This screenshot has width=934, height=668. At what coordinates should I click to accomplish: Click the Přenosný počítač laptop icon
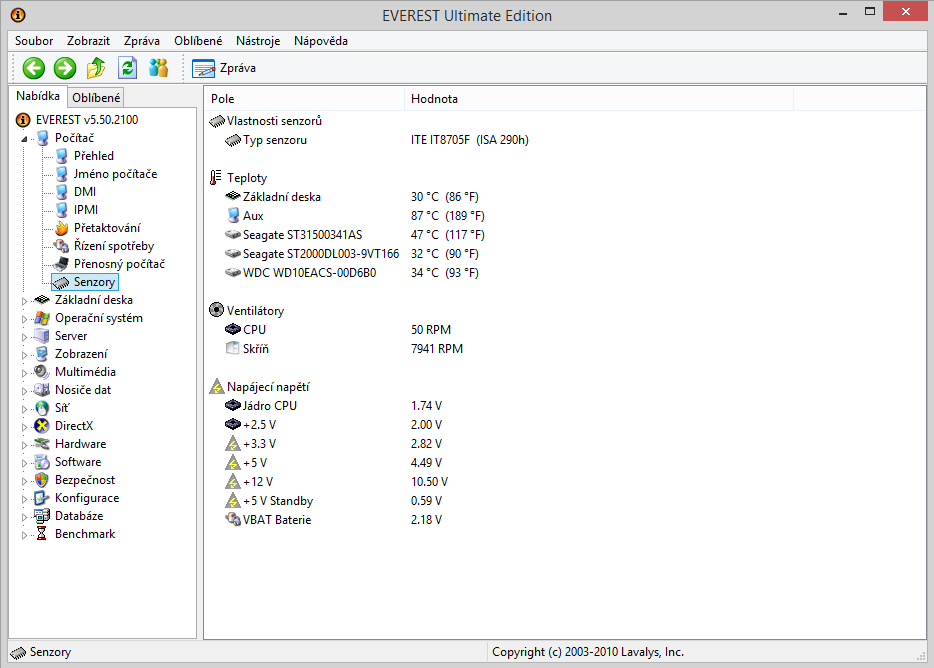click(61, 264)
